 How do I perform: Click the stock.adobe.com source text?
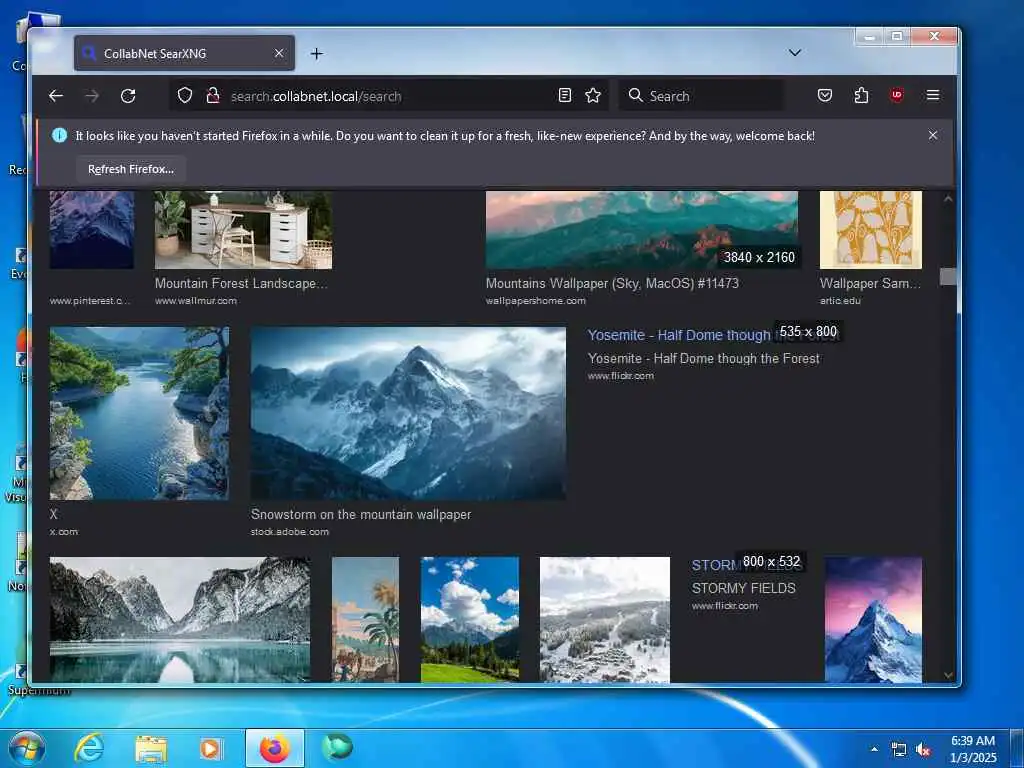click(x=290, y=532)
